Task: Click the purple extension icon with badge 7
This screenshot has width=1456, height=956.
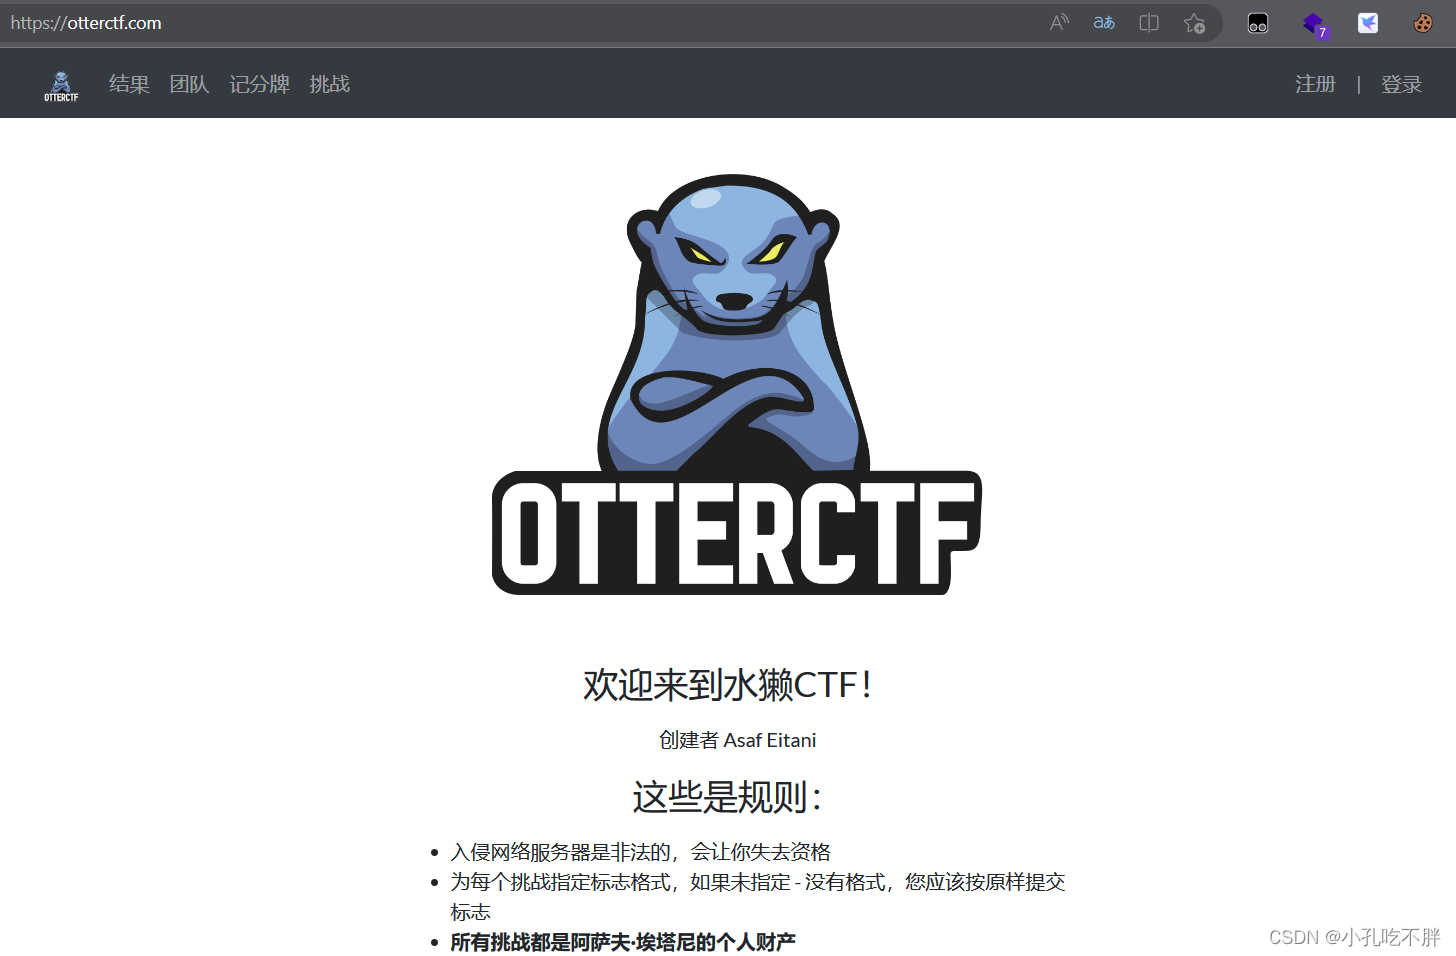Action: pos(1314,24)
